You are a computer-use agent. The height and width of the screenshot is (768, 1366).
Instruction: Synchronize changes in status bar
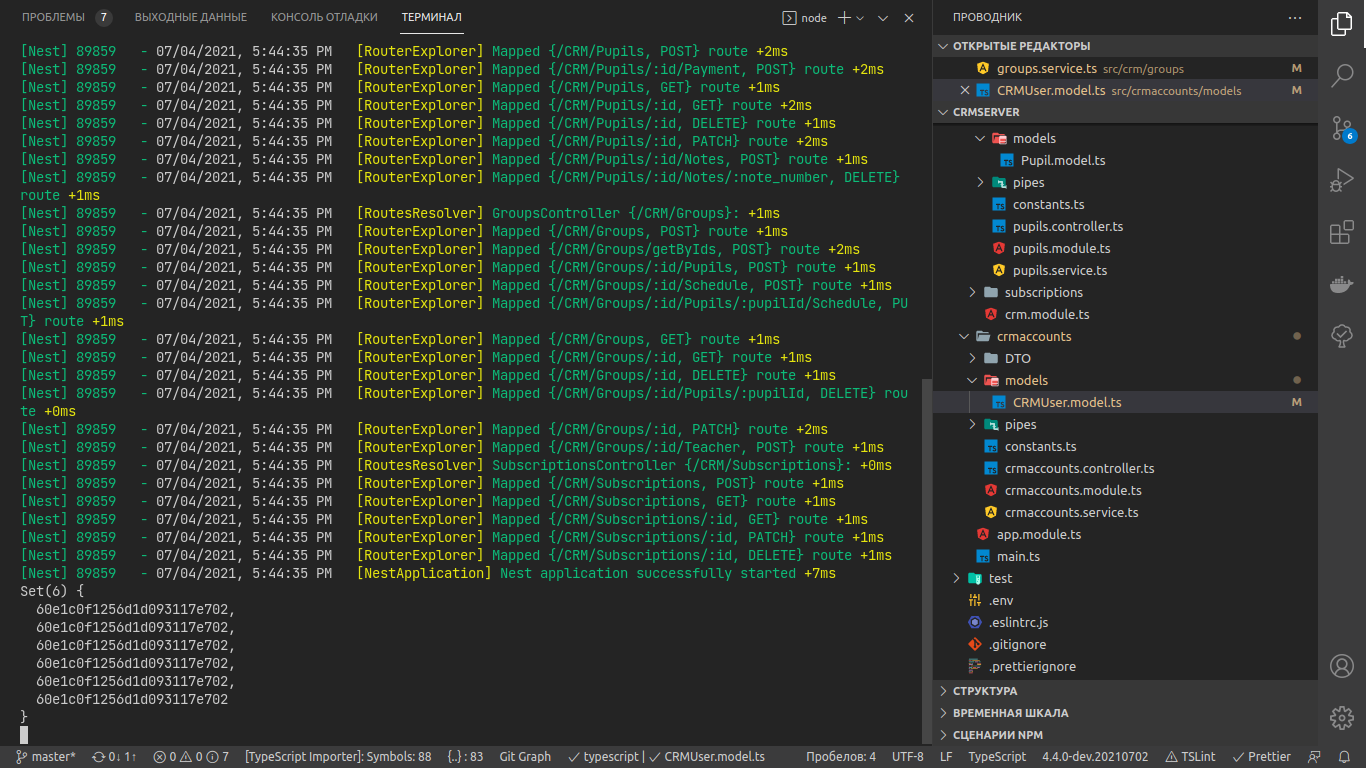click(114, 757)
